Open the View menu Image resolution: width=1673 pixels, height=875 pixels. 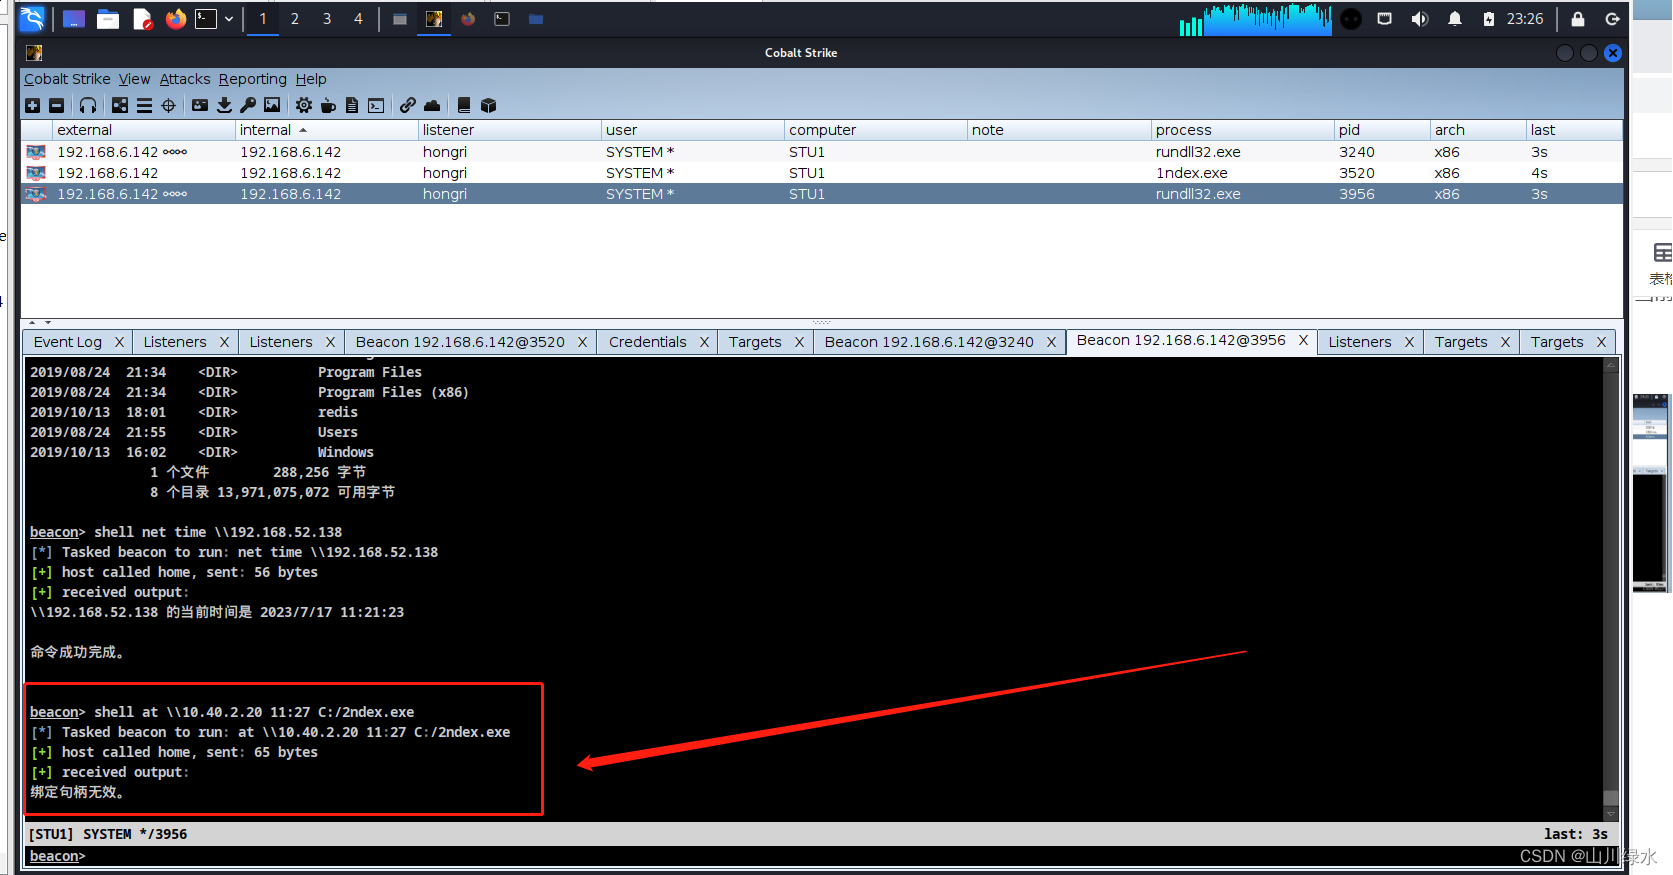[134, 79]
